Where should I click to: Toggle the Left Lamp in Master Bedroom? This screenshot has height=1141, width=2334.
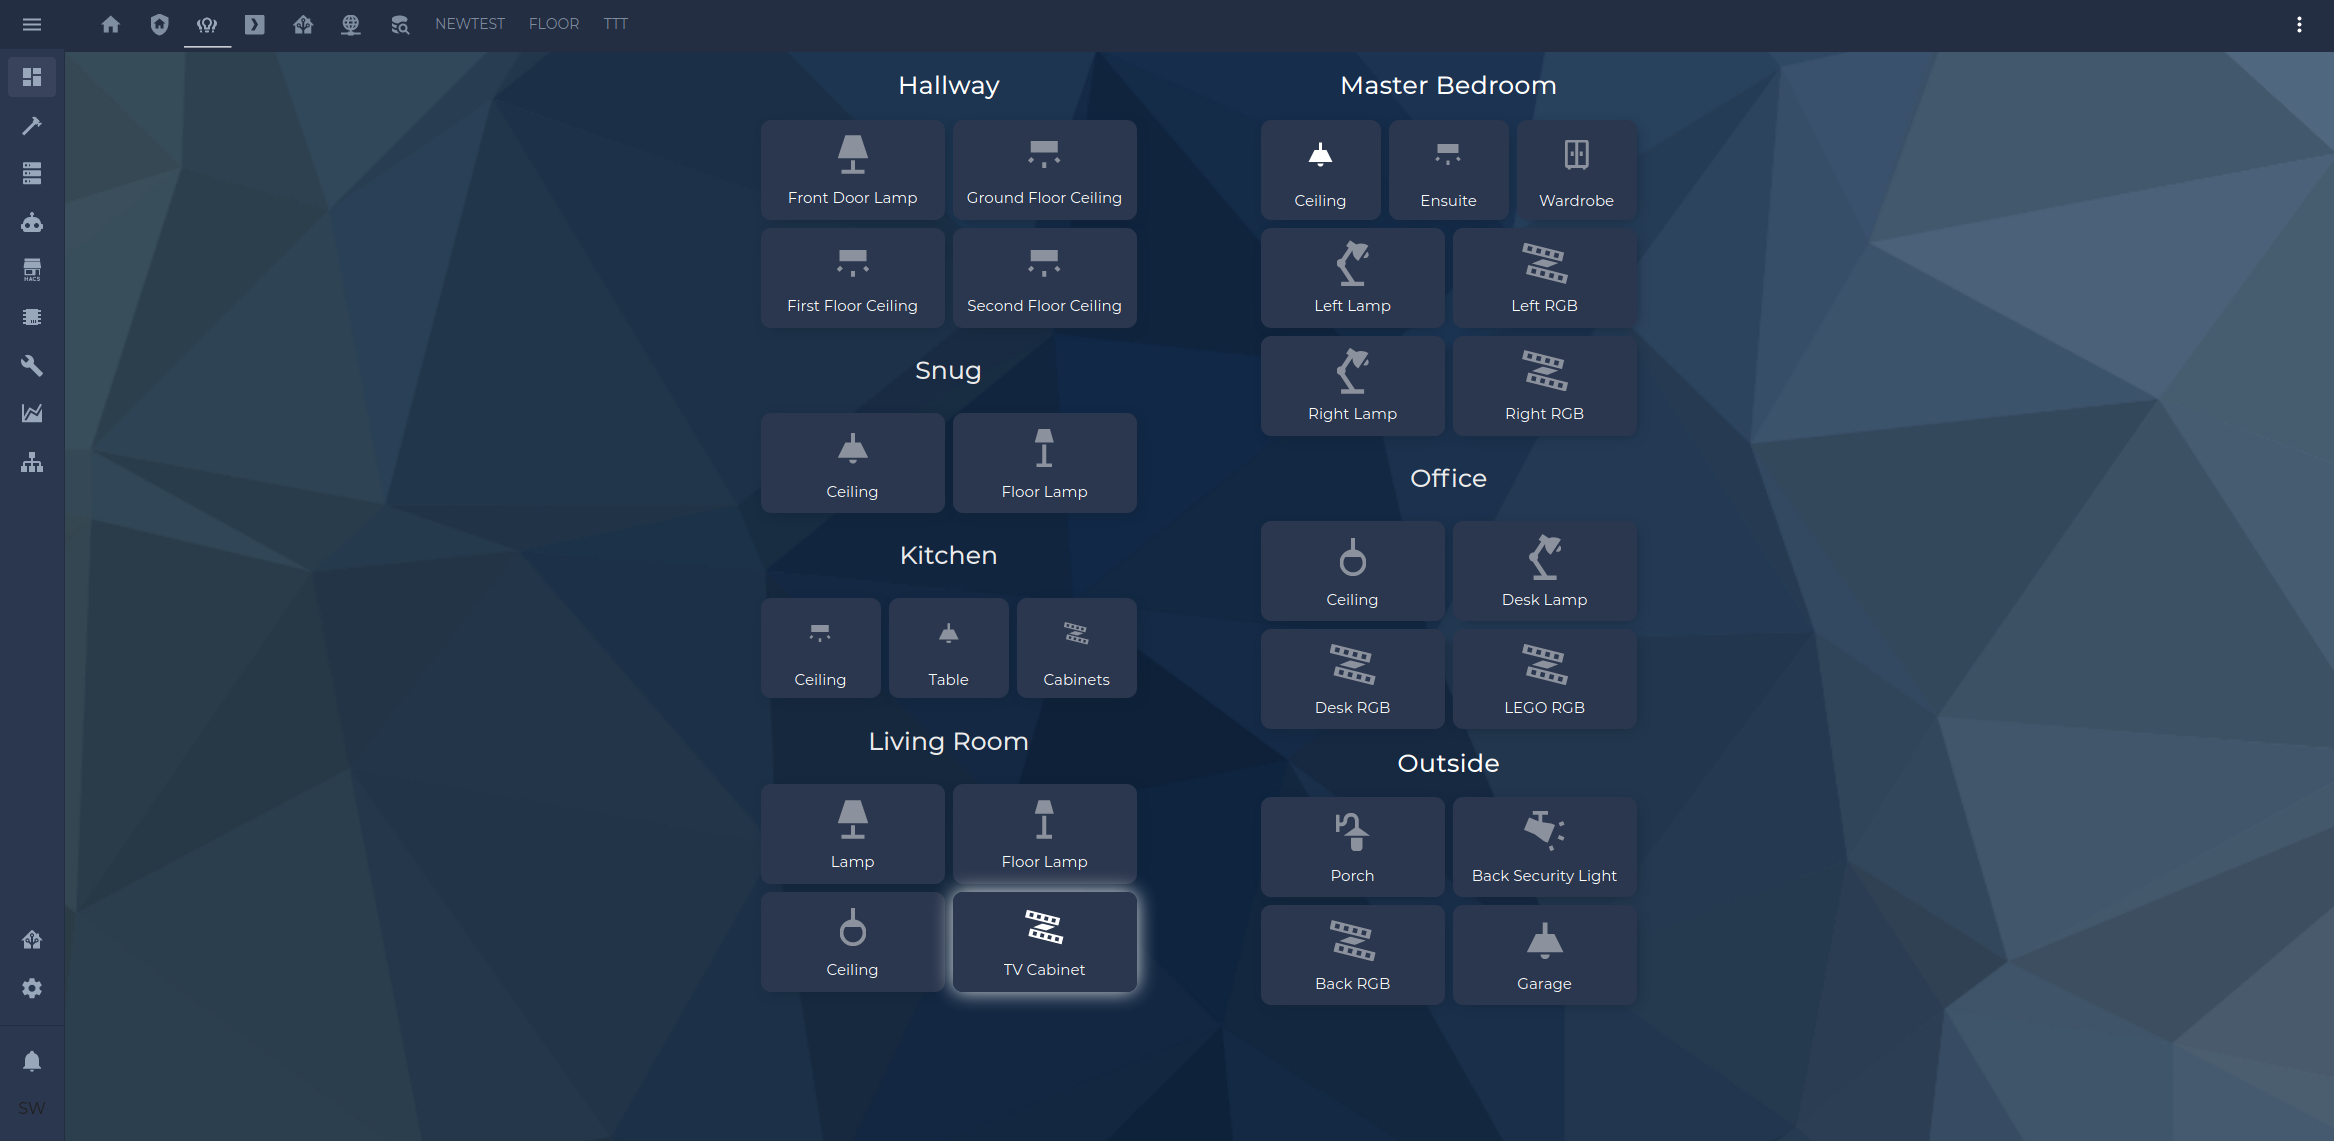click(1352, 278)
